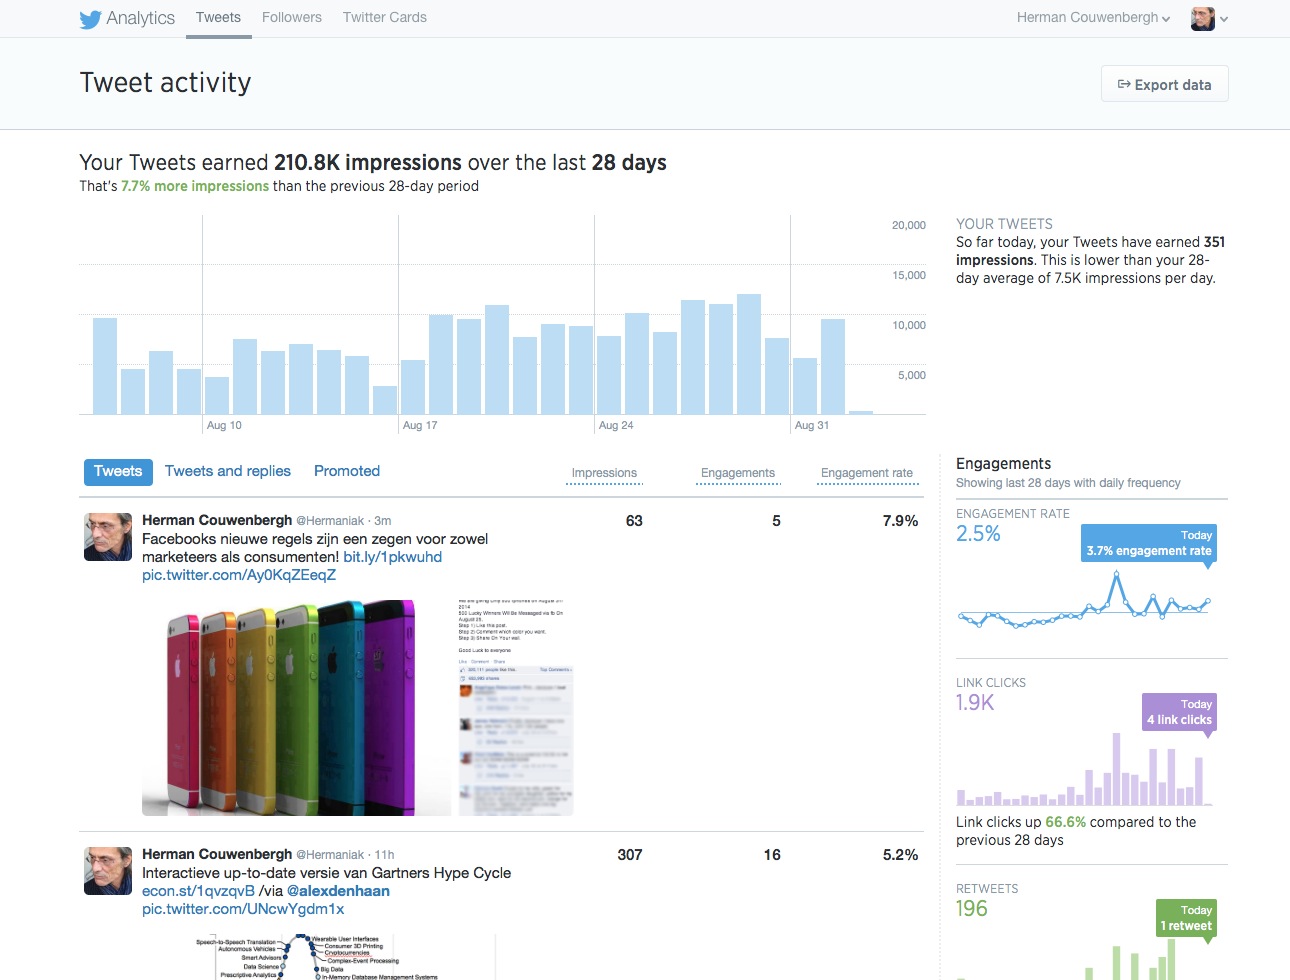This screenshot has width=1290, height=980.
Task: Click the 196 retweets value
Action: click(972, 909)
